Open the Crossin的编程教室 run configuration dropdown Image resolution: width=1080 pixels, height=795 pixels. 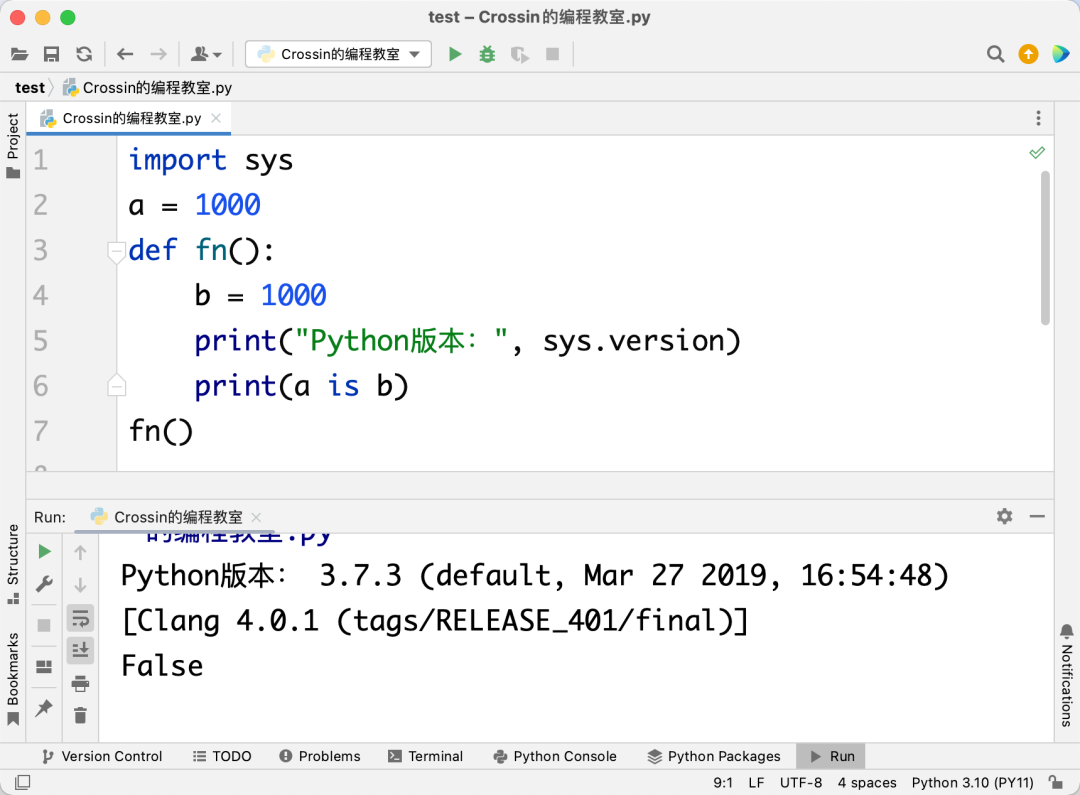click(338, 54)
